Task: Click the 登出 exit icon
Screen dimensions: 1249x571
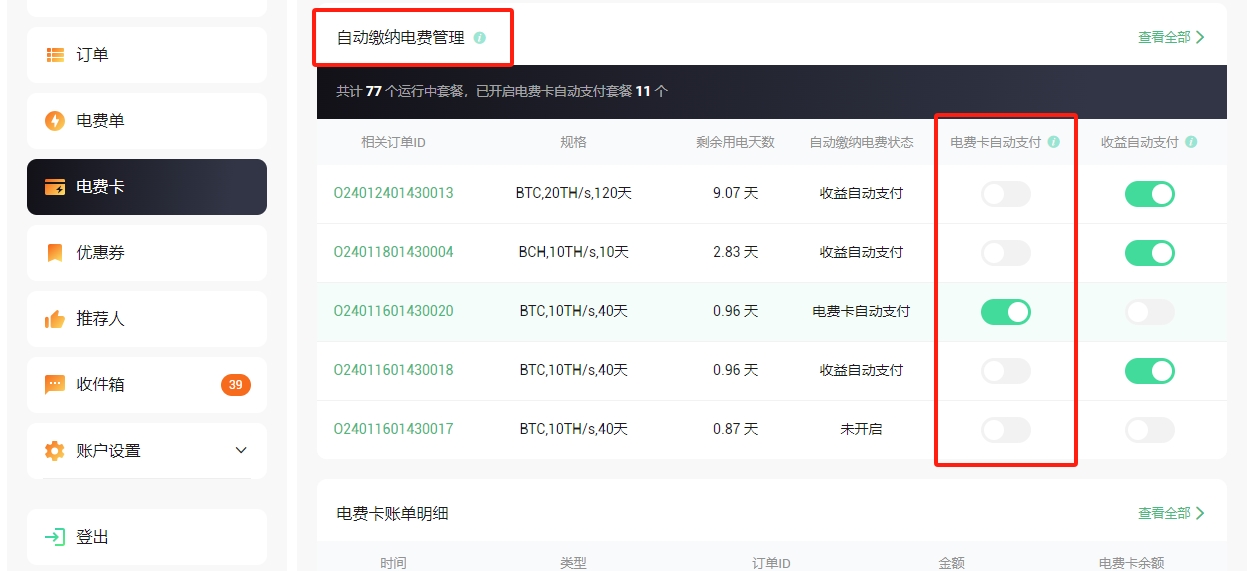Action: [x=55, y=537]
